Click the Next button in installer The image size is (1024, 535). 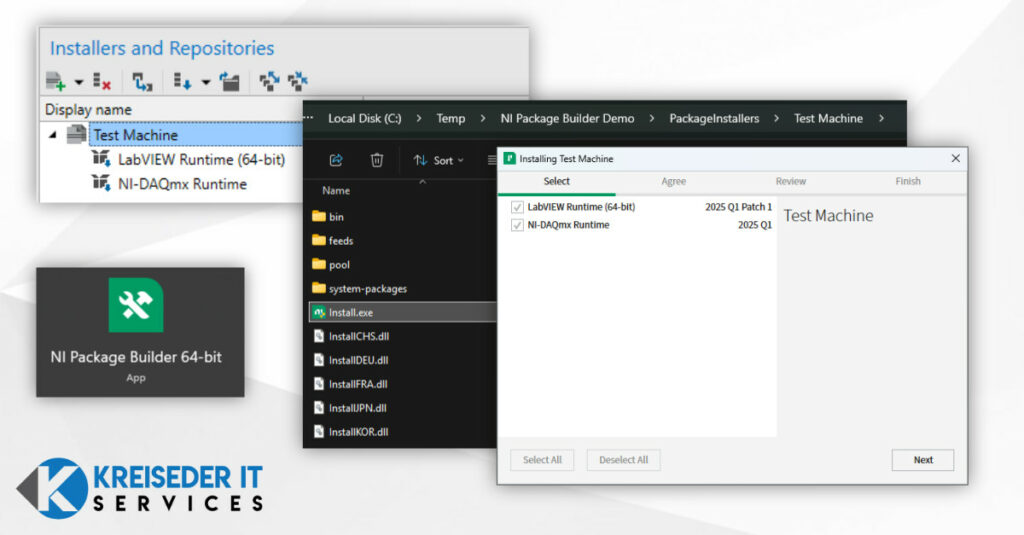click(x=922, y=460)
